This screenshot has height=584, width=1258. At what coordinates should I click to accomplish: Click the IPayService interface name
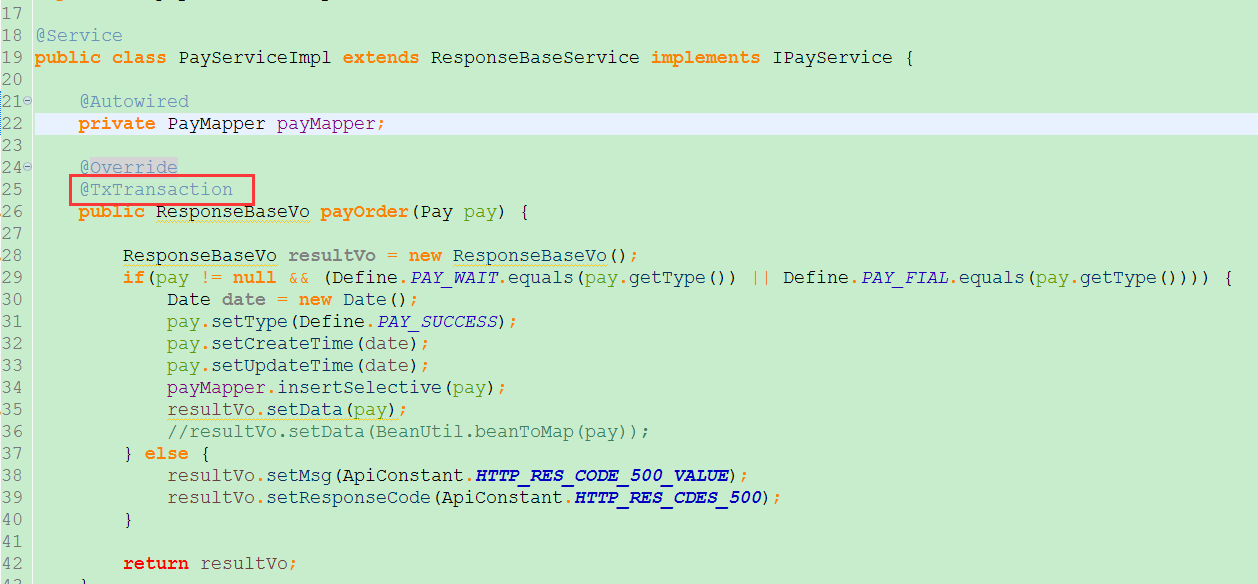point(832,57)
